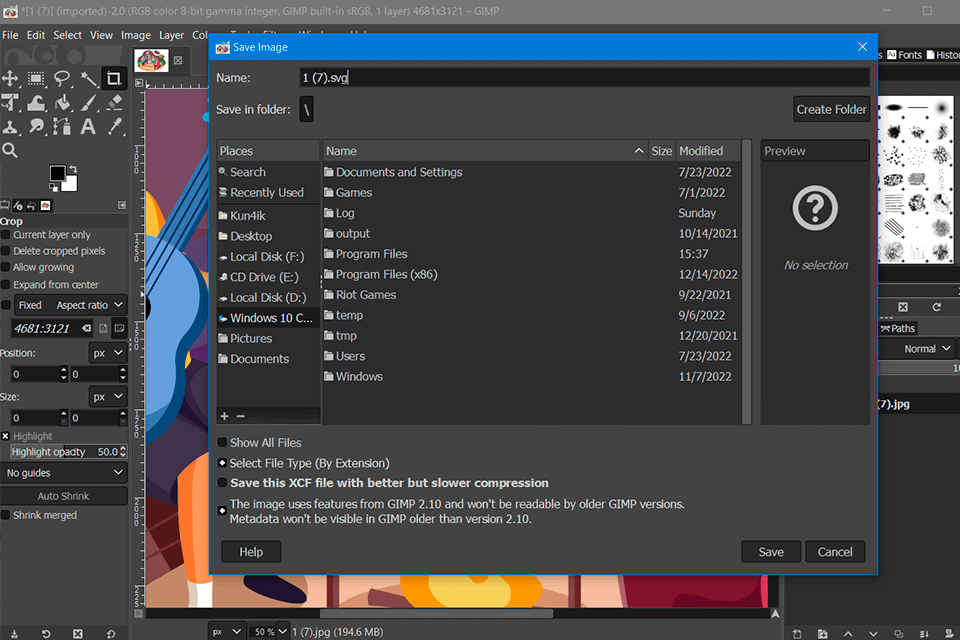Select the Paths tool
Screen dimensions: 960x640
click(x=62, y=127)
